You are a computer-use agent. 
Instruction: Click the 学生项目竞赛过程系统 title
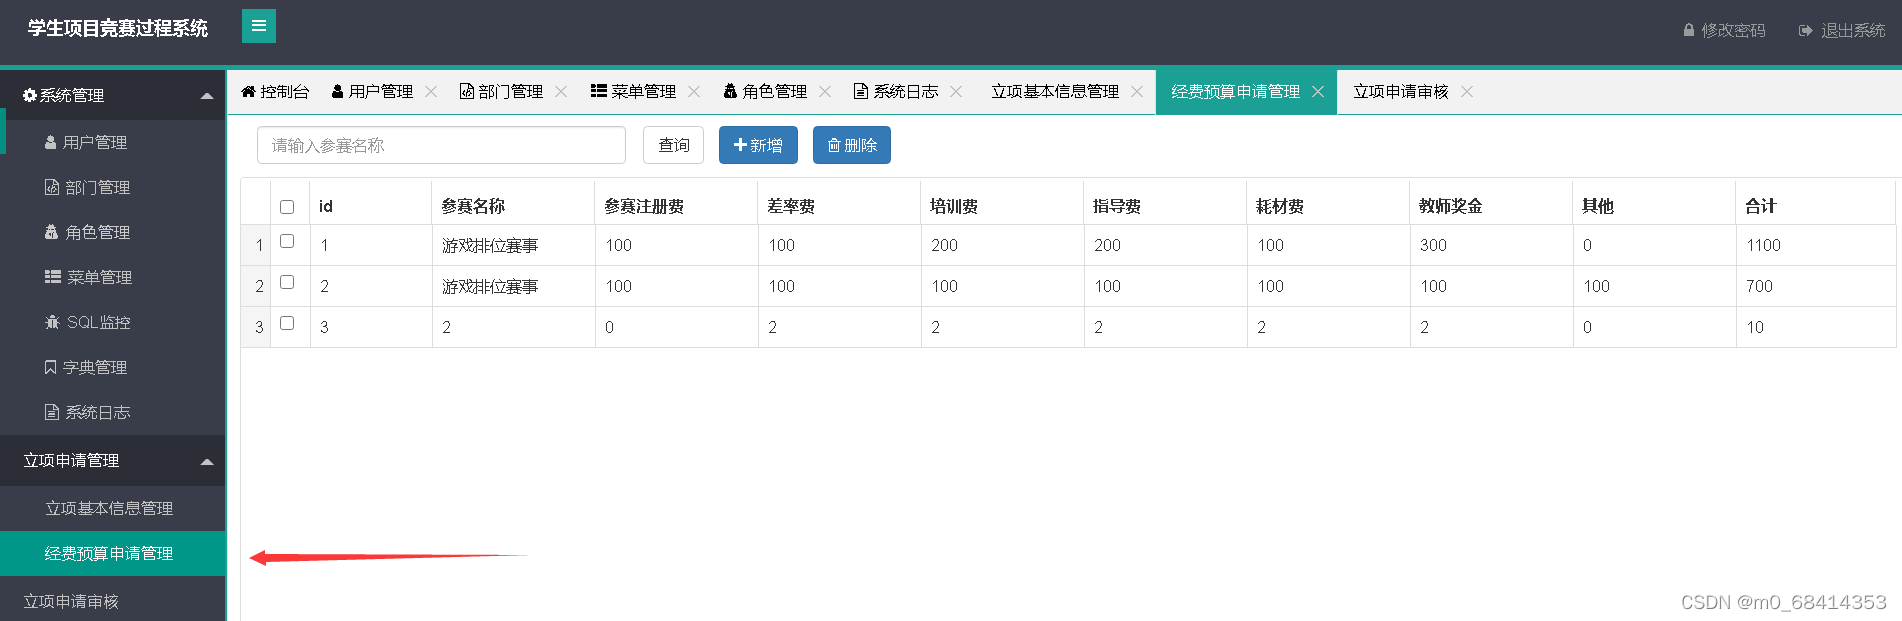click(118, 28)
